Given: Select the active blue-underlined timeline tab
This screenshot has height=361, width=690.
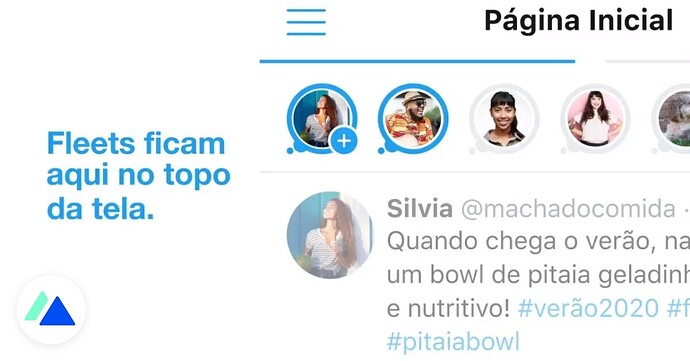Looking at the screenshot, I should [x=417, y=61].
